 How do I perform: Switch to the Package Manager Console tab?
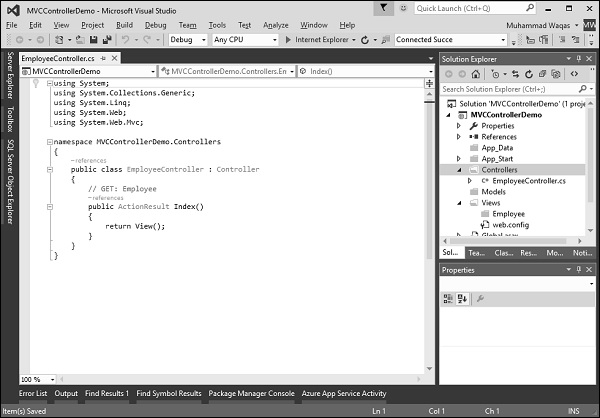(251, 393)
